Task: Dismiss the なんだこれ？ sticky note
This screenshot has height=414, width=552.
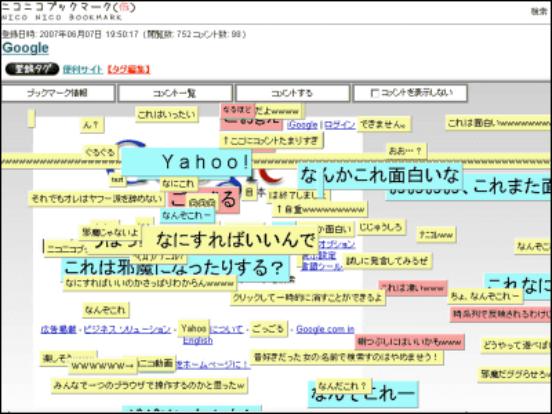Action: pyautogui.click(x=343, y=385)
